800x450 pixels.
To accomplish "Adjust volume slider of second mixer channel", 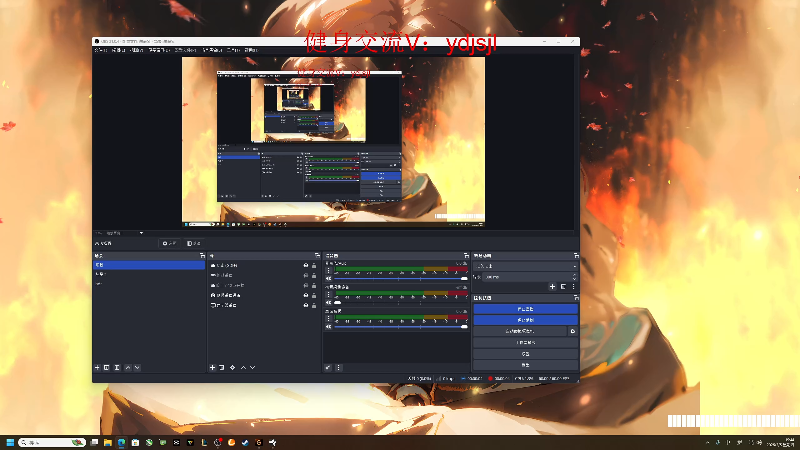I will tap(402, 303).
